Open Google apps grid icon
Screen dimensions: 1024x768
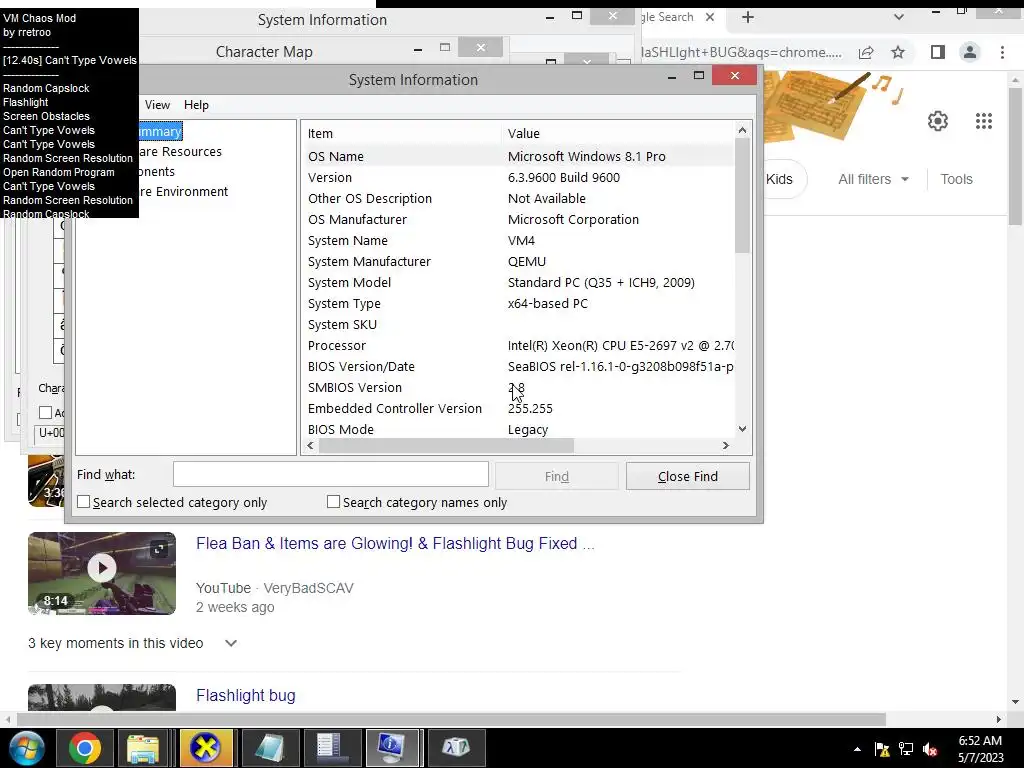[x=984, y=121]
